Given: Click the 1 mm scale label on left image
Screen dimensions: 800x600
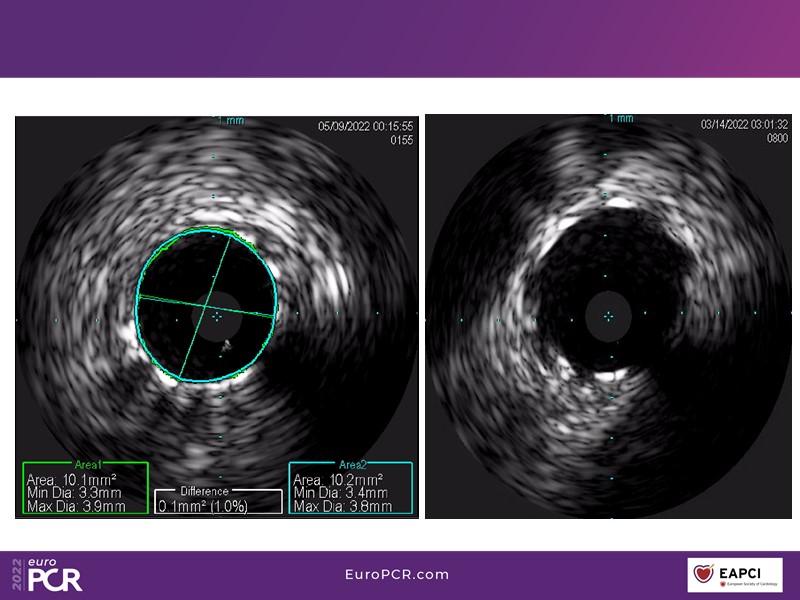Looking at the screenshot, I should tap(230, 120).
